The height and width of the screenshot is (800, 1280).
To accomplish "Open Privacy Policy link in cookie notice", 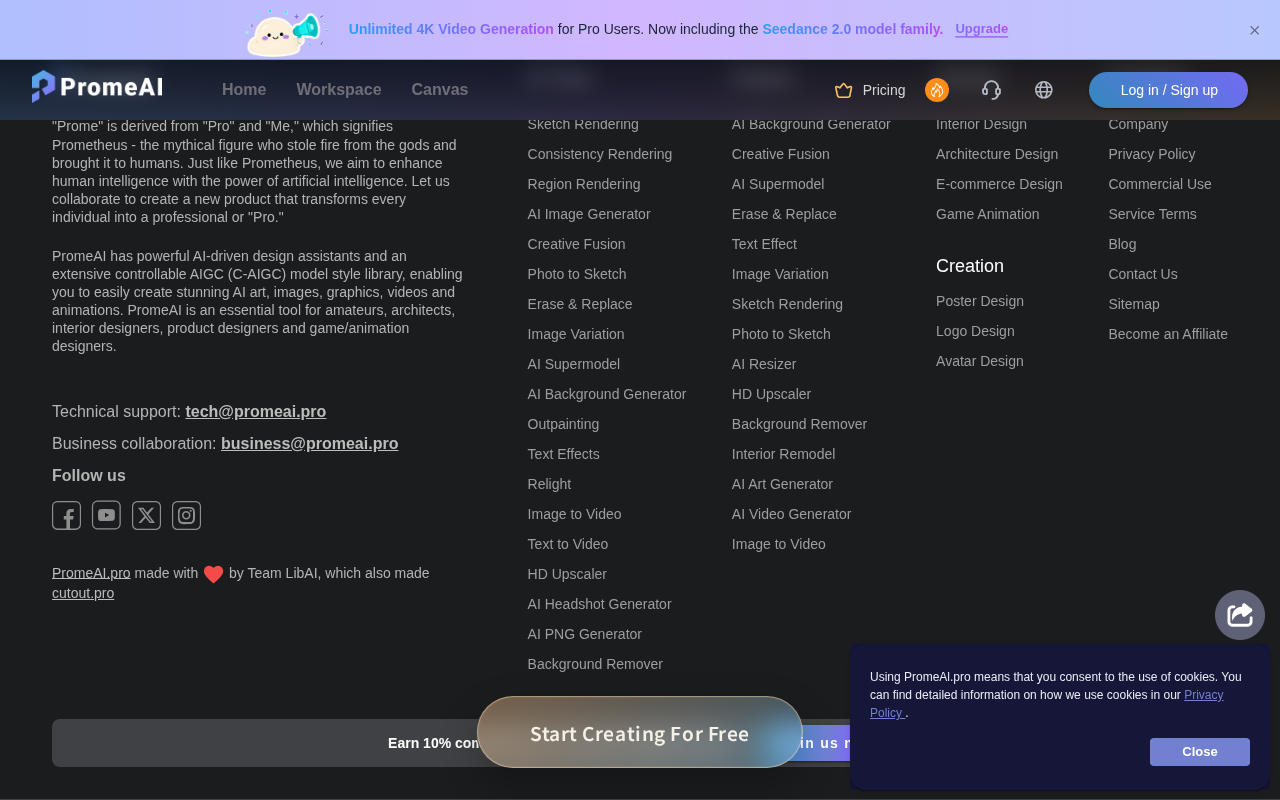I will 1203,695.
